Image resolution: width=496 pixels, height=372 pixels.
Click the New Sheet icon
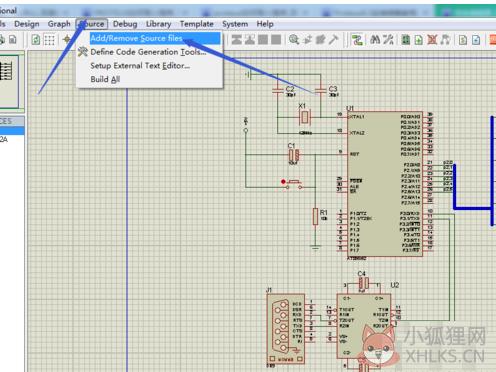tap(419, 40)
